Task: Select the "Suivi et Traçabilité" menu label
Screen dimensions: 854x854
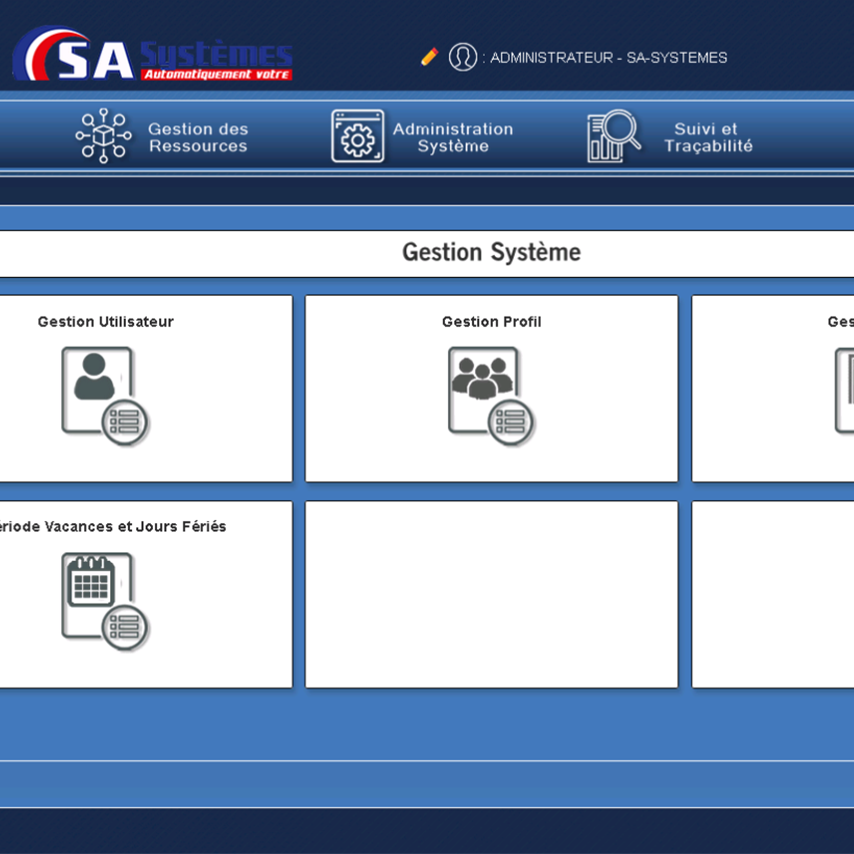Action: pyautogui.click(x=707, y=137)
